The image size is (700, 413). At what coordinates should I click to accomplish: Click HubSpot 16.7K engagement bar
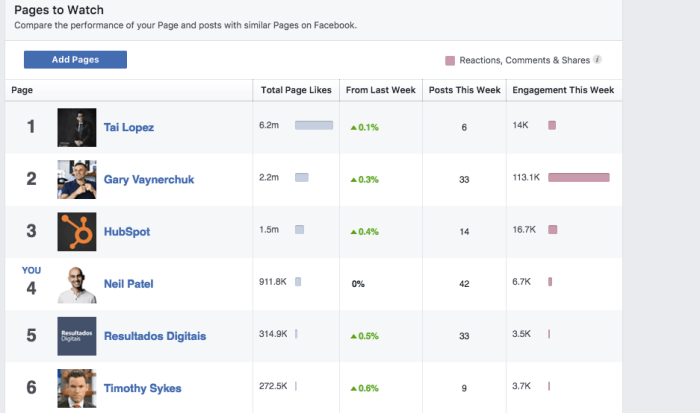[553, 230]
